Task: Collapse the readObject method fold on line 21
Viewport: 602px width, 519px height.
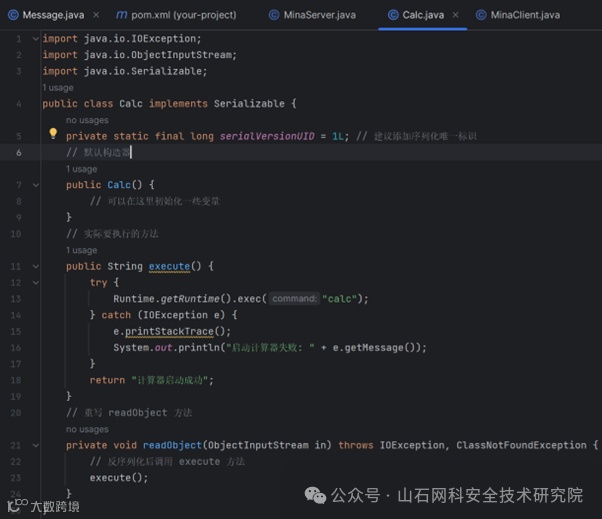Action: pos(36,445)
